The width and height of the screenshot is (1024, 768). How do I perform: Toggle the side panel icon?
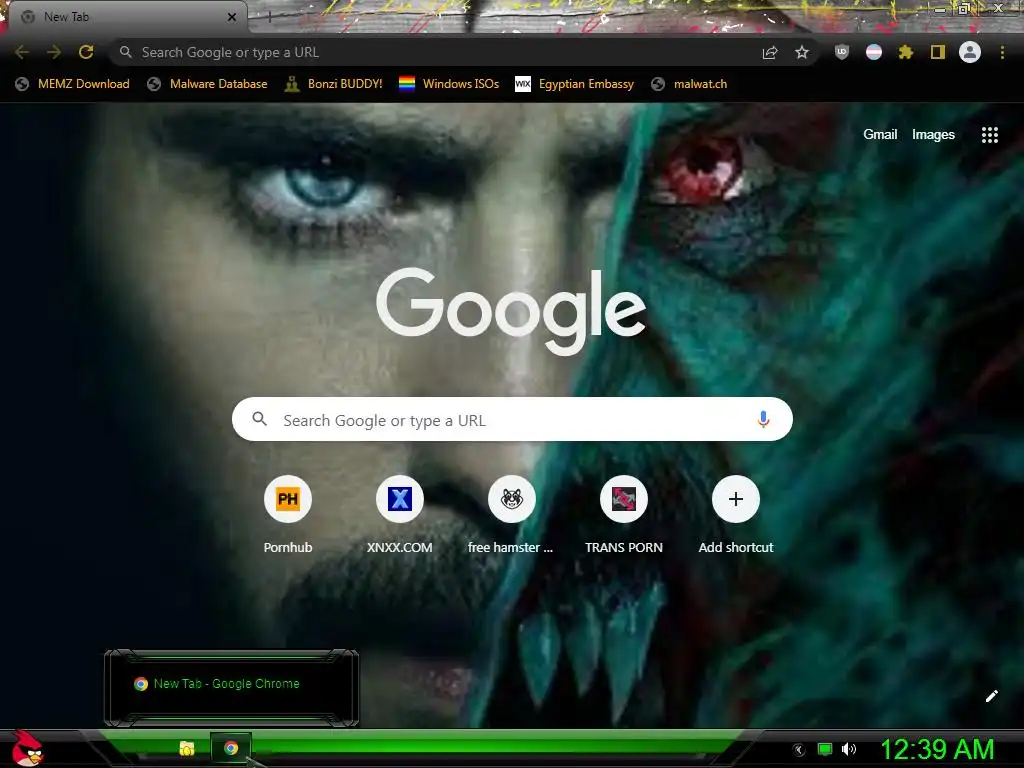tap(938, 52)
